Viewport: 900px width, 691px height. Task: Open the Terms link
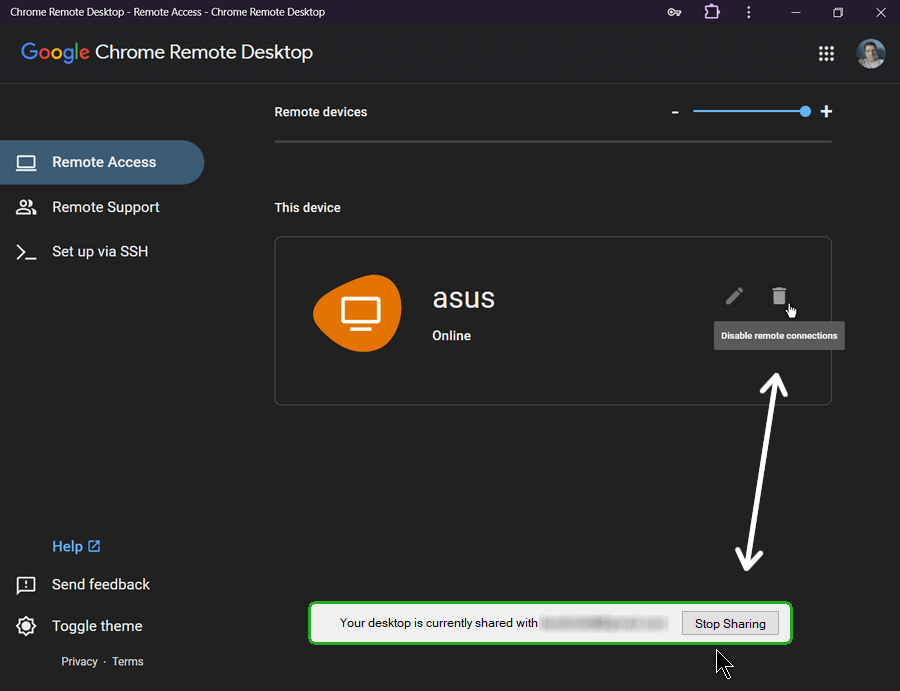pyautogui.click(x=127, y=662)
